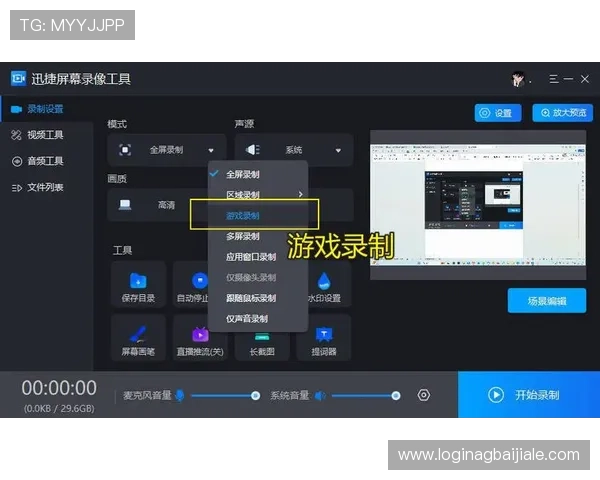Image resolution: width=600 pixels, height=480 pixels.
Task: Click the 高清 quality monitor icon
Action: (x=125, y=205)
